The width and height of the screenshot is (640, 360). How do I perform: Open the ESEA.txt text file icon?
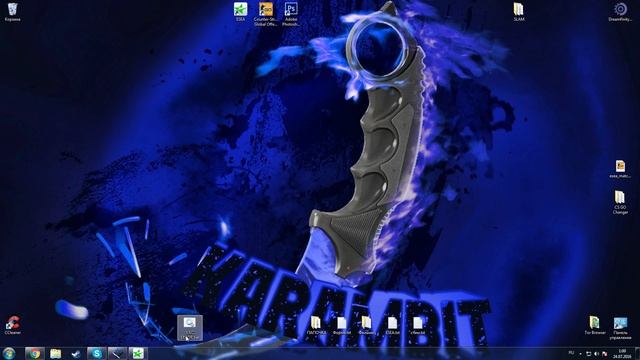click(392, 325)
